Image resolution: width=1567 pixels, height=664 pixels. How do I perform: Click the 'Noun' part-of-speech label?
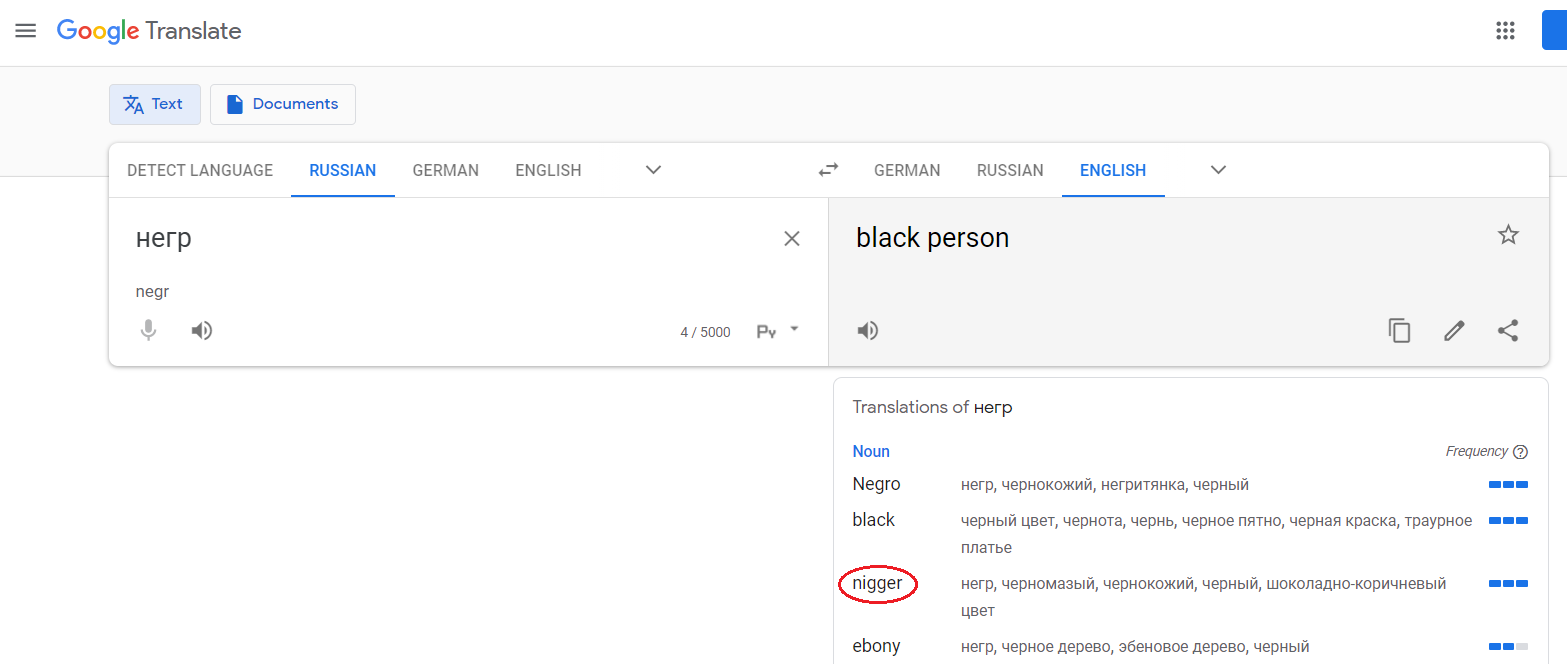pos(871,451)
